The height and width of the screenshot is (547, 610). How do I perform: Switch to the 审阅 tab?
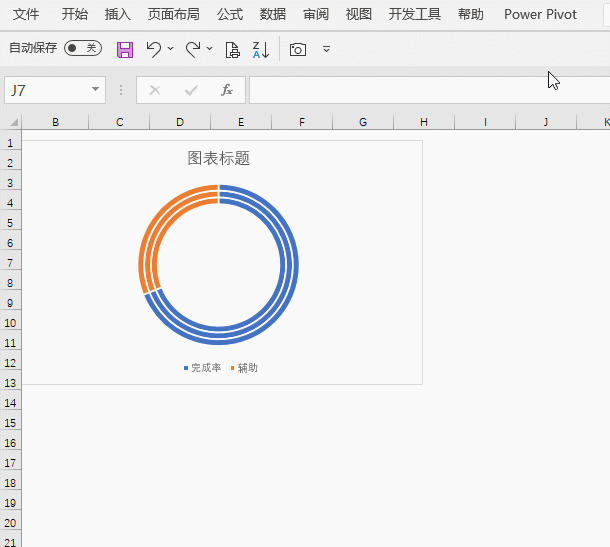(x=316, y=14)
